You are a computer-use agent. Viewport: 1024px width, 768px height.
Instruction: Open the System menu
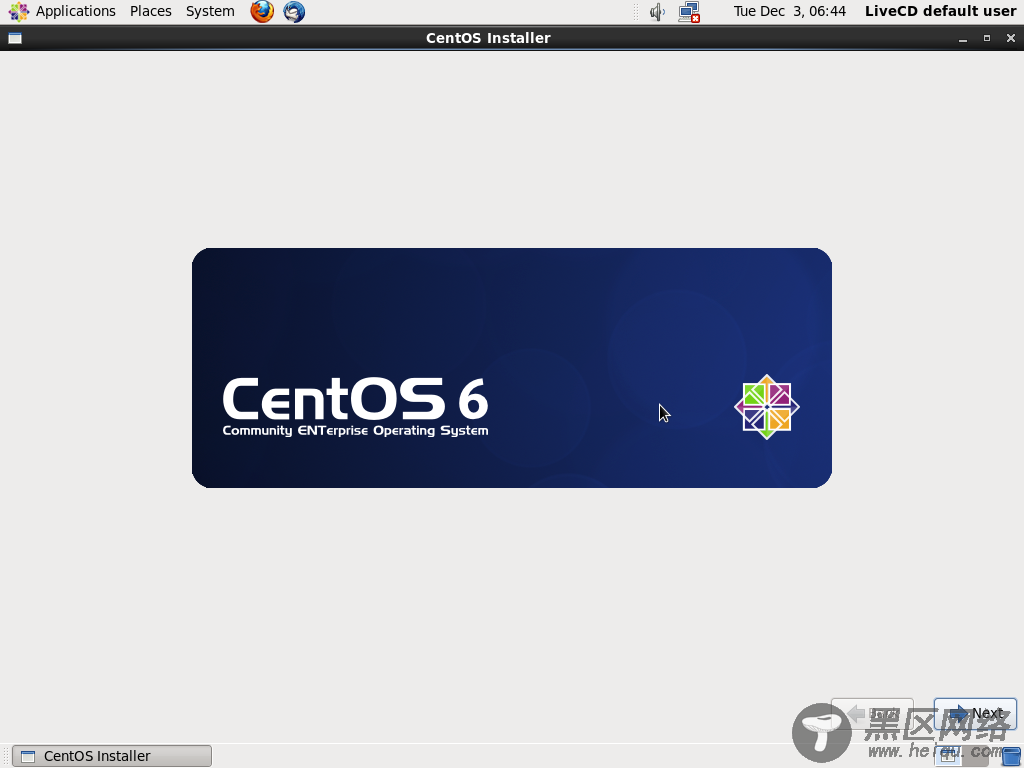(210, 11)
